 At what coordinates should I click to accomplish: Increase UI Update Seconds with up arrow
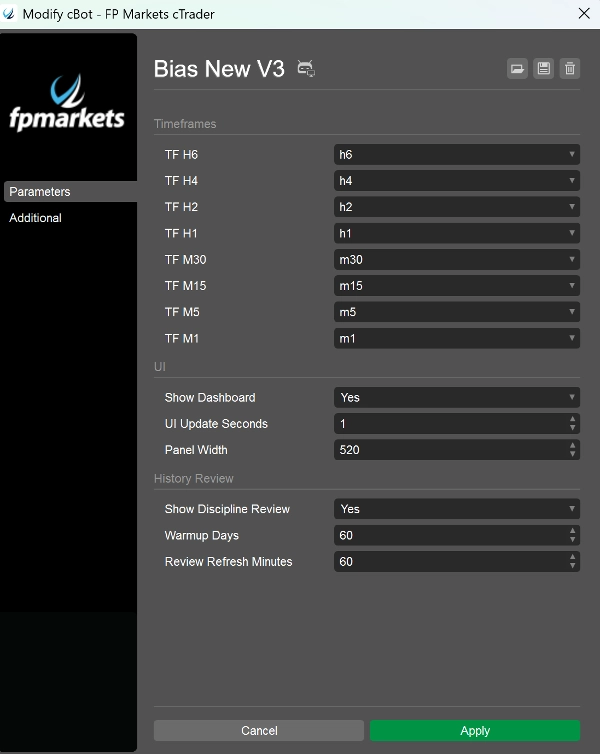[572, 419]
